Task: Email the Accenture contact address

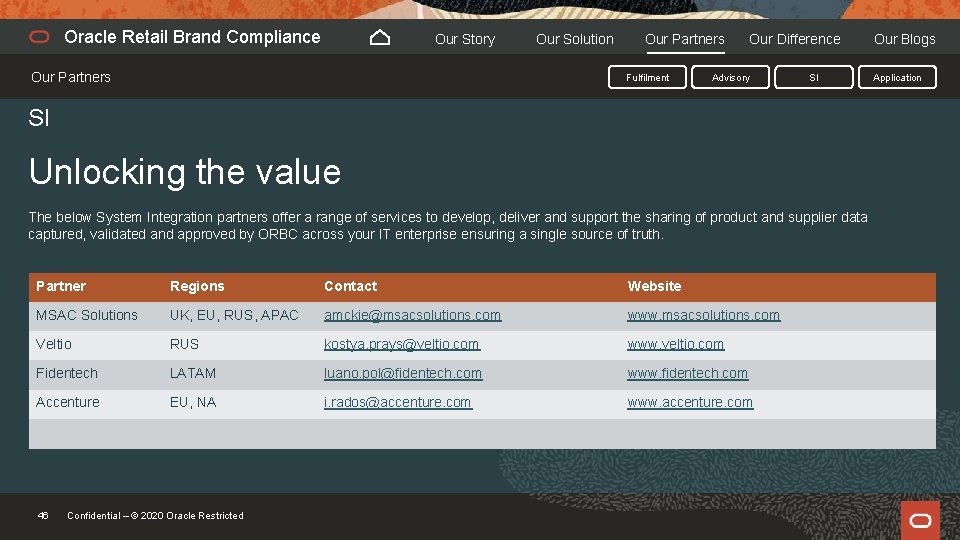Action: click(x=398, y=402)
